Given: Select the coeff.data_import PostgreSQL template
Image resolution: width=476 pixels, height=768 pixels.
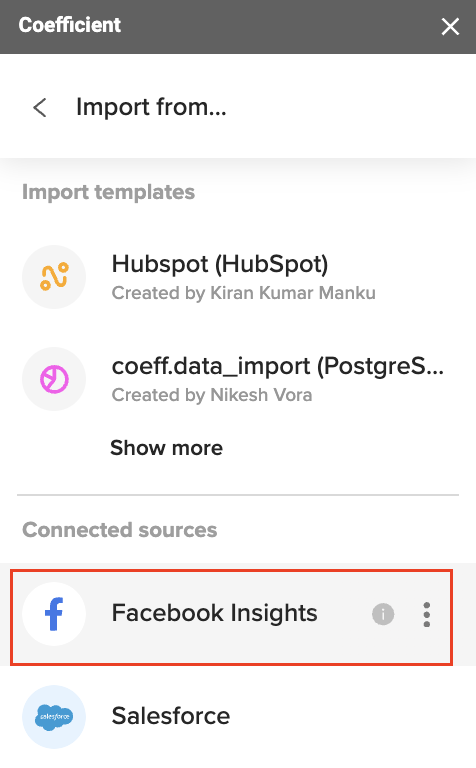Looking at the screenshot, I should pos(238,379).
